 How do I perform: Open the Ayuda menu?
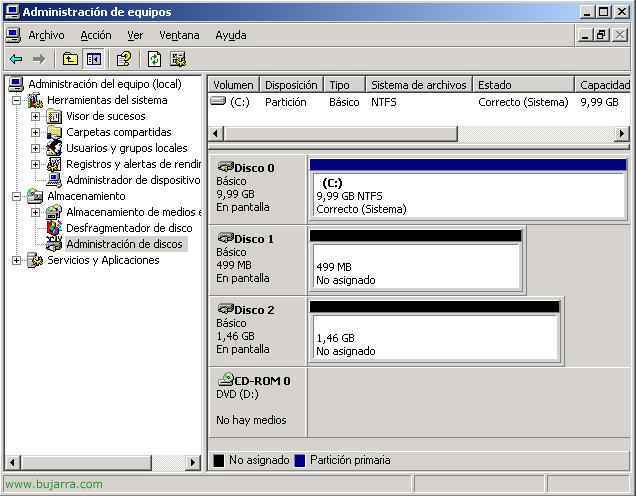(x=231, y=35)
